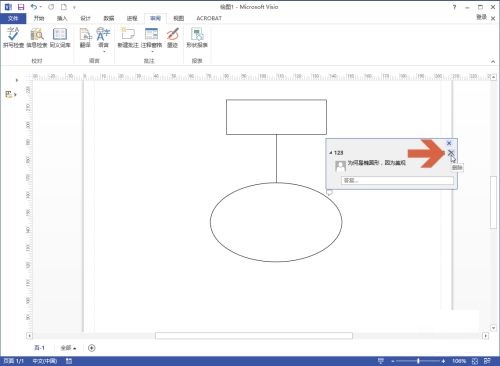Screen dimensions: 500x366
Task: Click the horizontal scrollbar left arrow
Action: 29,336
